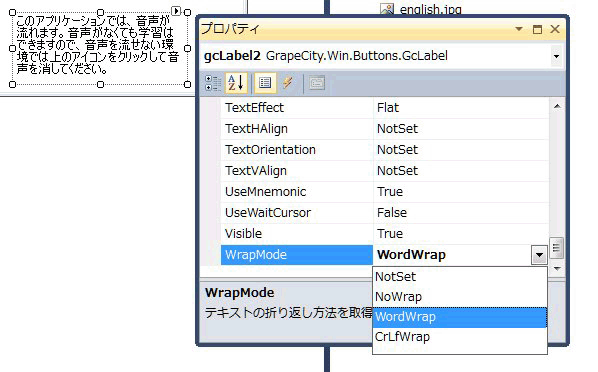Viewport: 598px width, 372px height.
Task: Click the property grid scrollbar thumb
Action: [556, 248]
